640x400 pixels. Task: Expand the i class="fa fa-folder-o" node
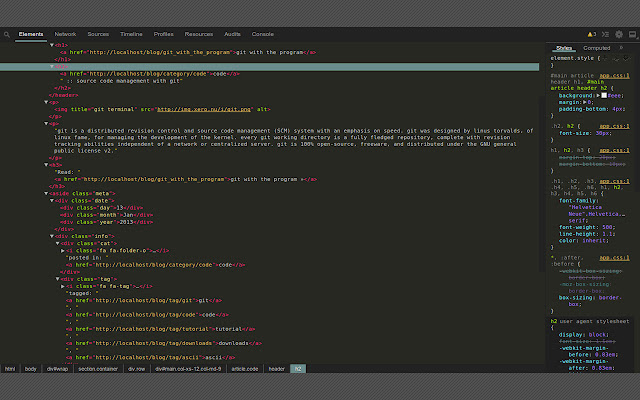click(x=63, y=249)
